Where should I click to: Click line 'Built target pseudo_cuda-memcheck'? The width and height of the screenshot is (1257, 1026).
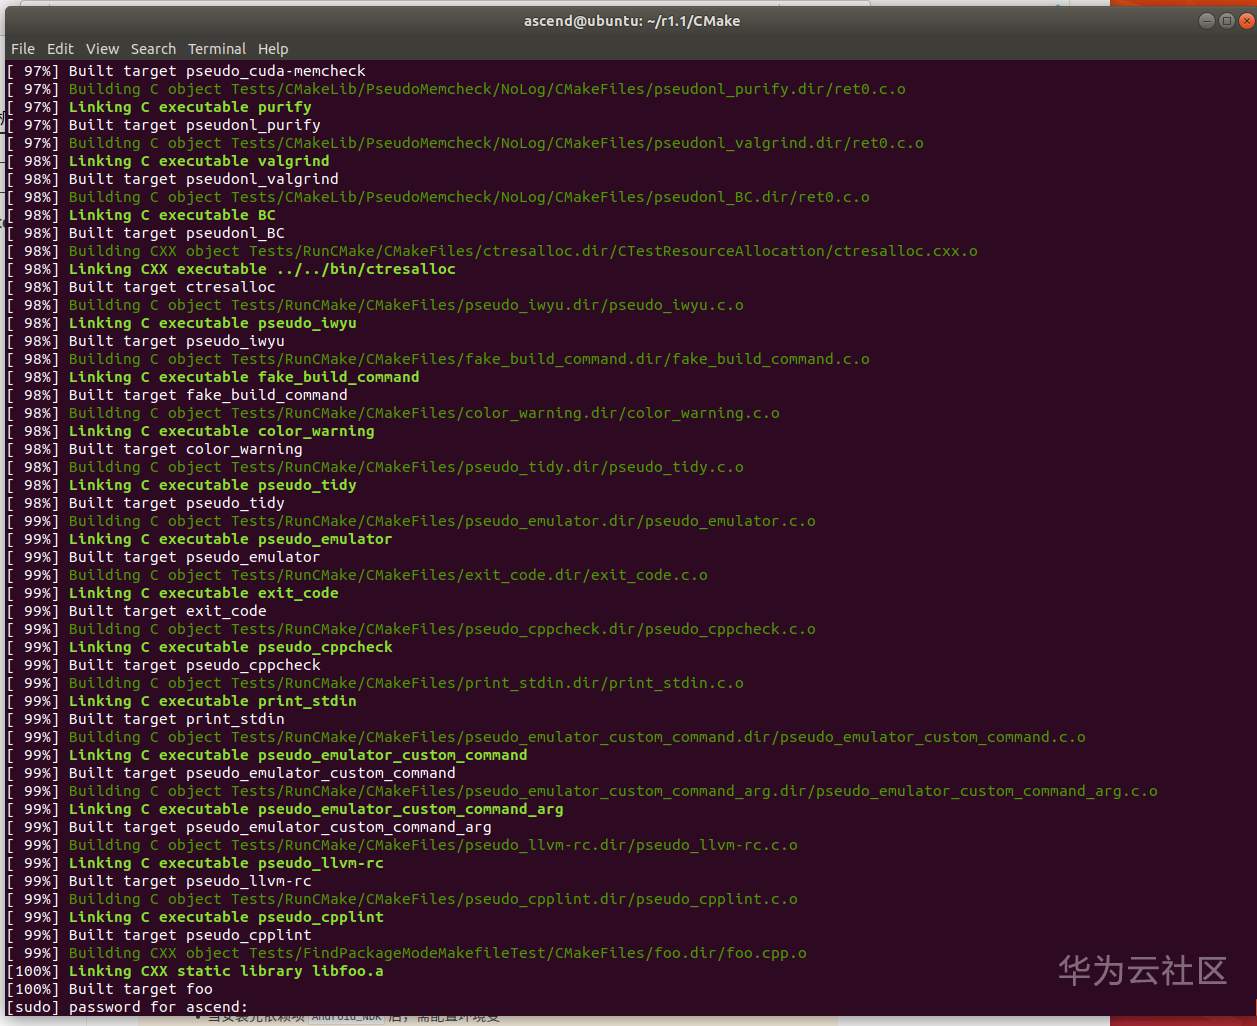point(186,71)
